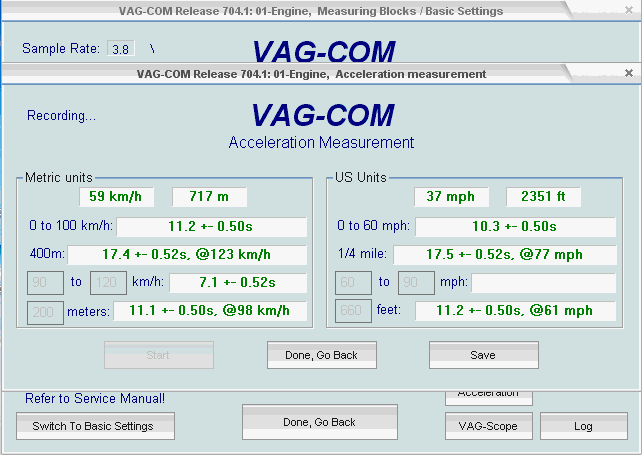Select the 717 m distance value
The image size is (642, 455).
209,197
